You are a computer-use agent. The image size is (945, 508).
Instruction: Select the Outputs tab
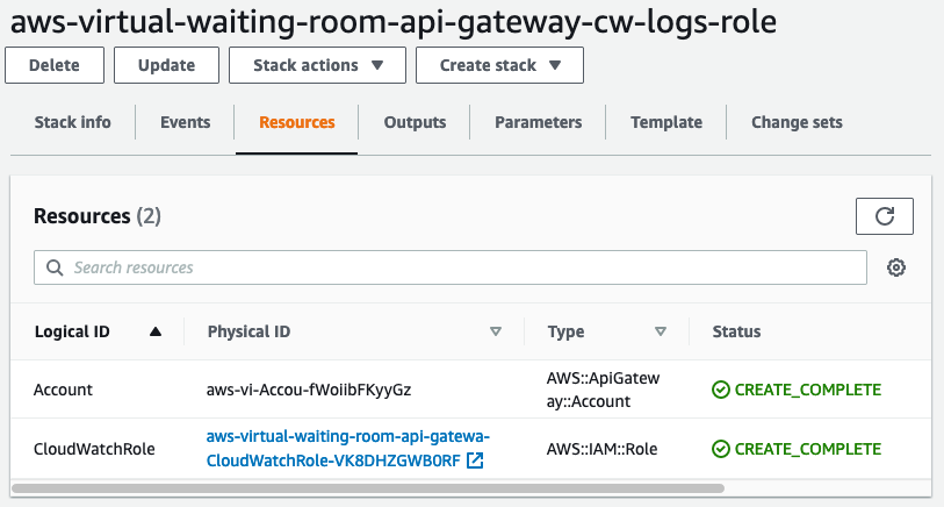415,123
